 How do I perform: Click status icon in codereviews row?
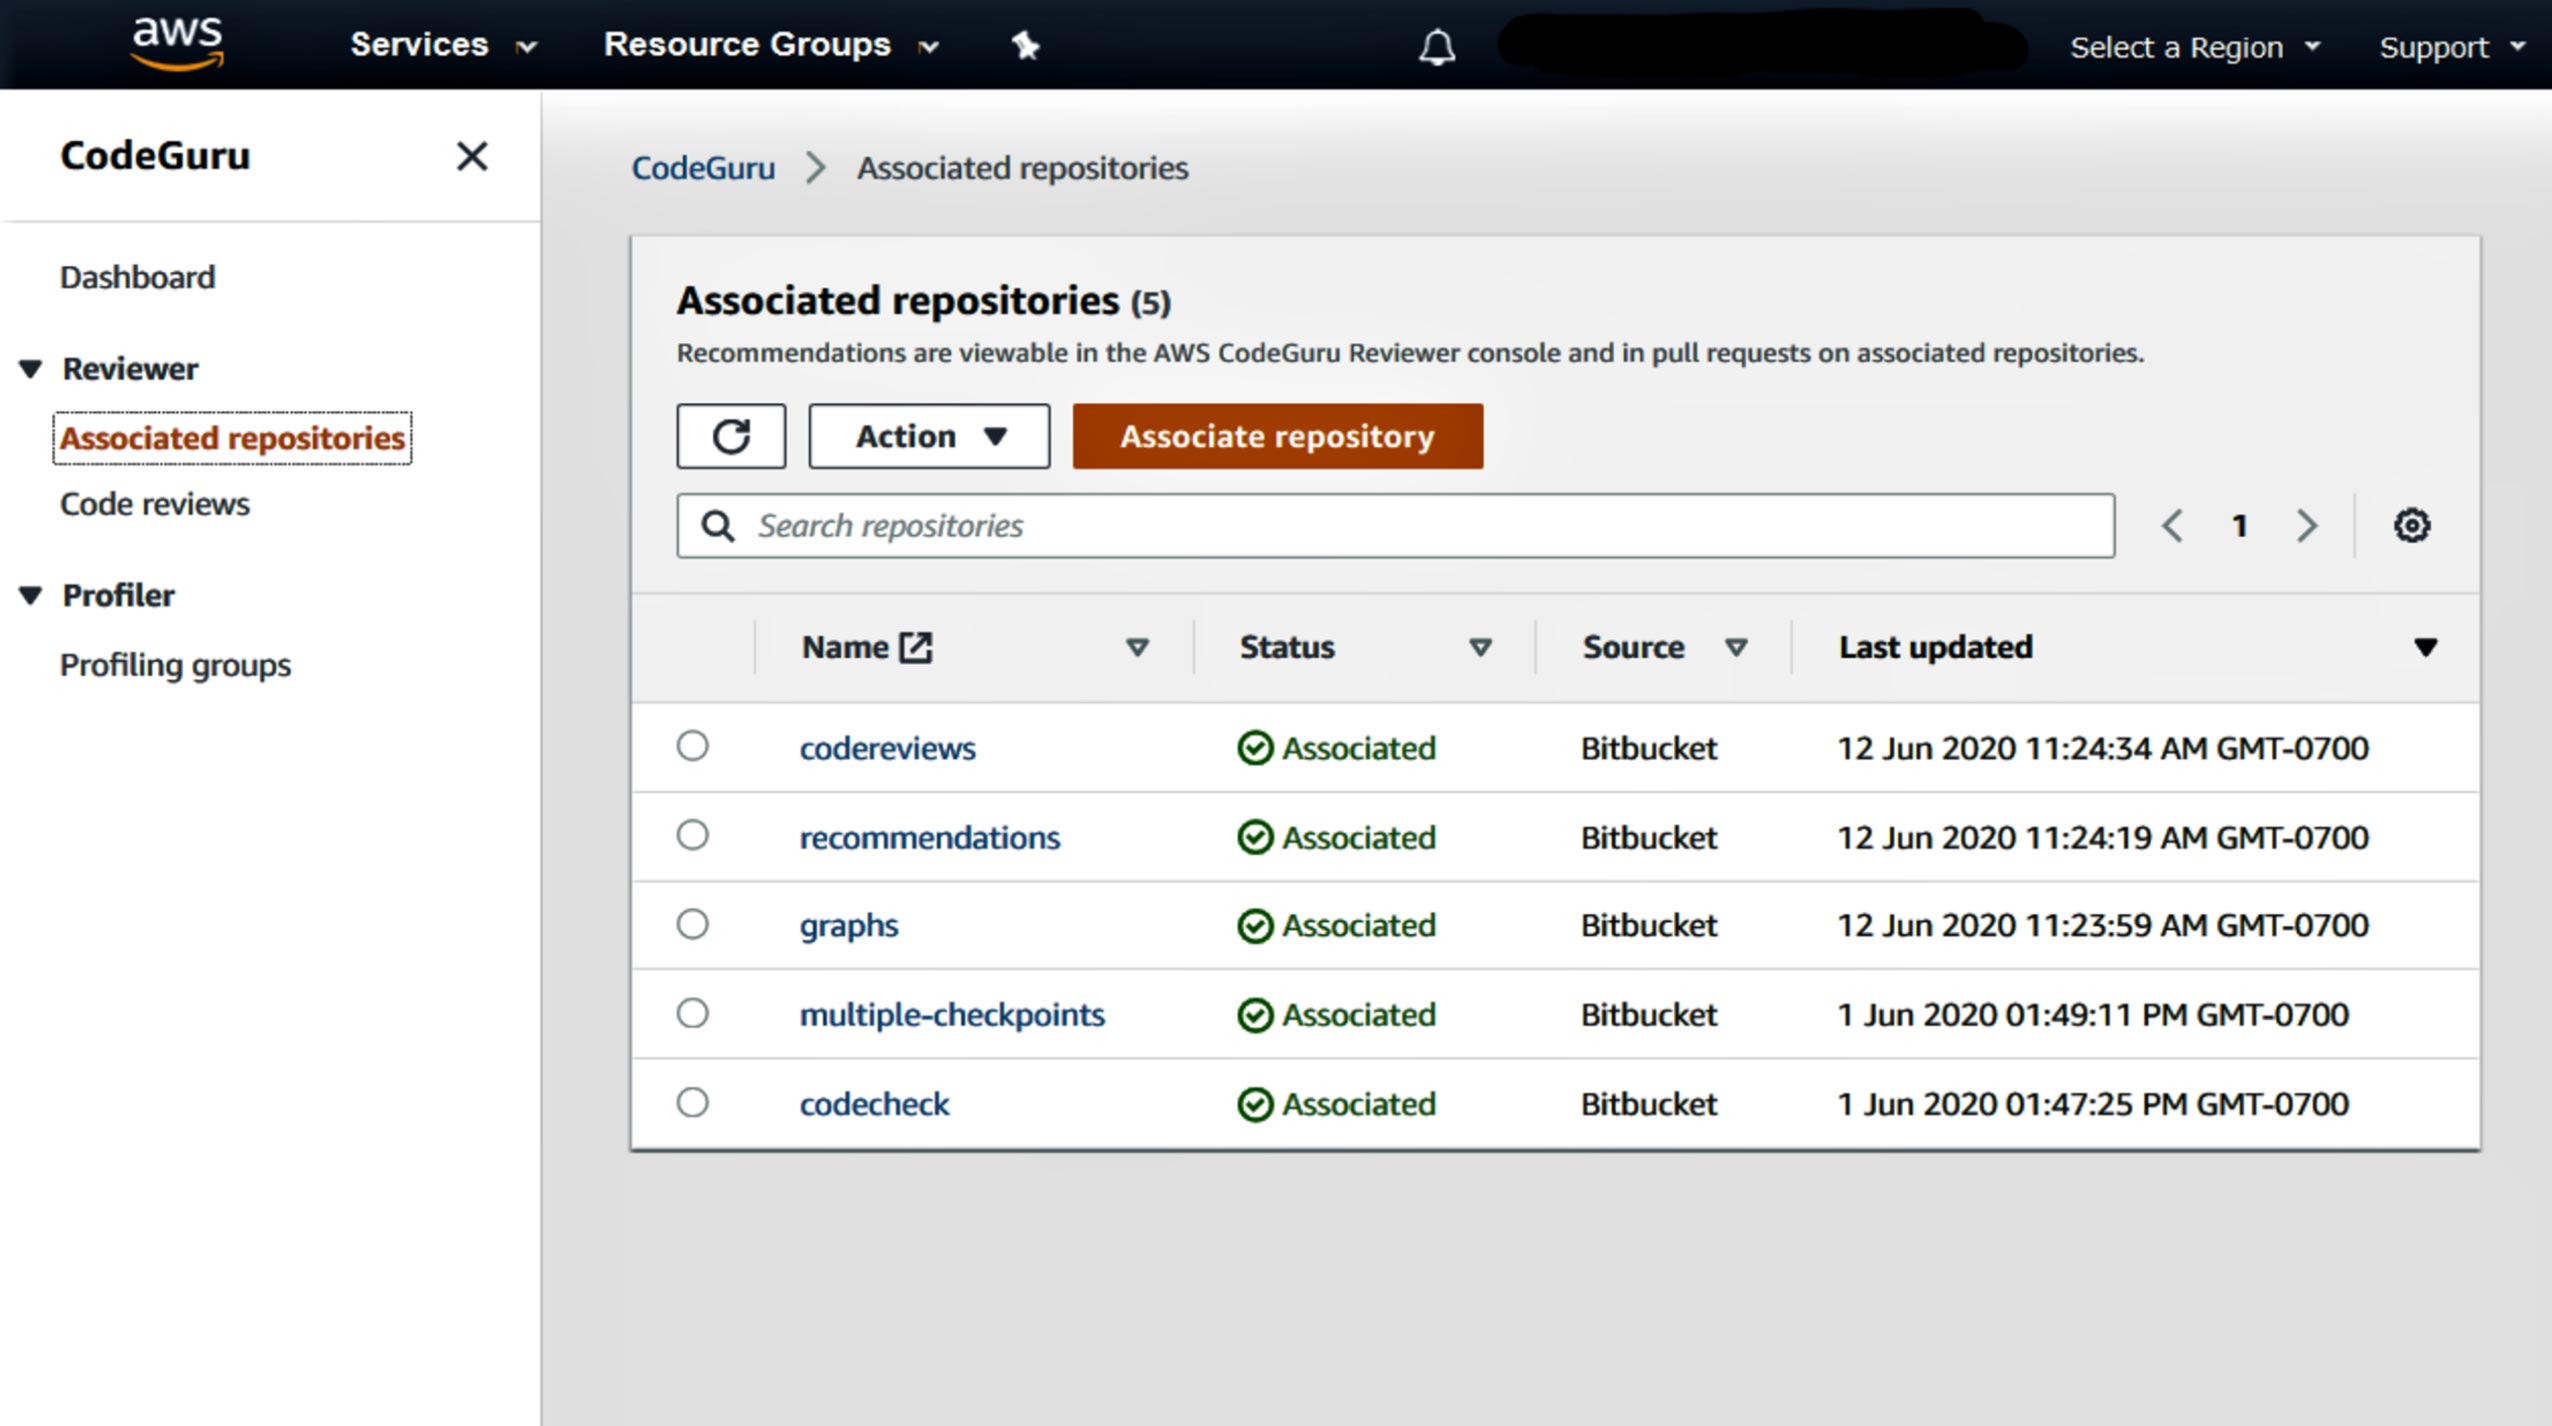pos(1254,748)
